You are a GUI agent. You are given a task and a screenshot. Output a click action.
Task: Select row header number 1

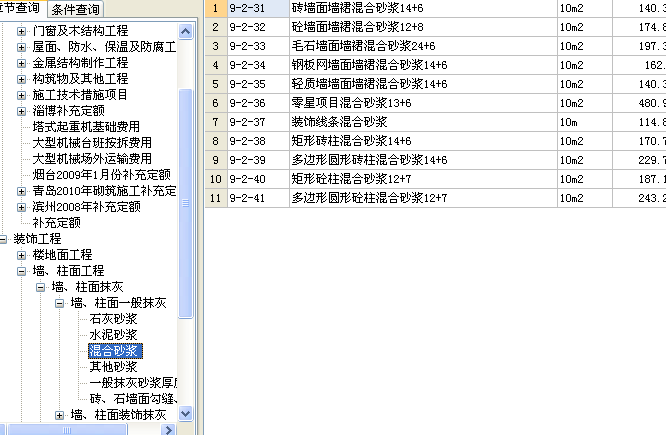pyautogui.click(x=216, y=8)
